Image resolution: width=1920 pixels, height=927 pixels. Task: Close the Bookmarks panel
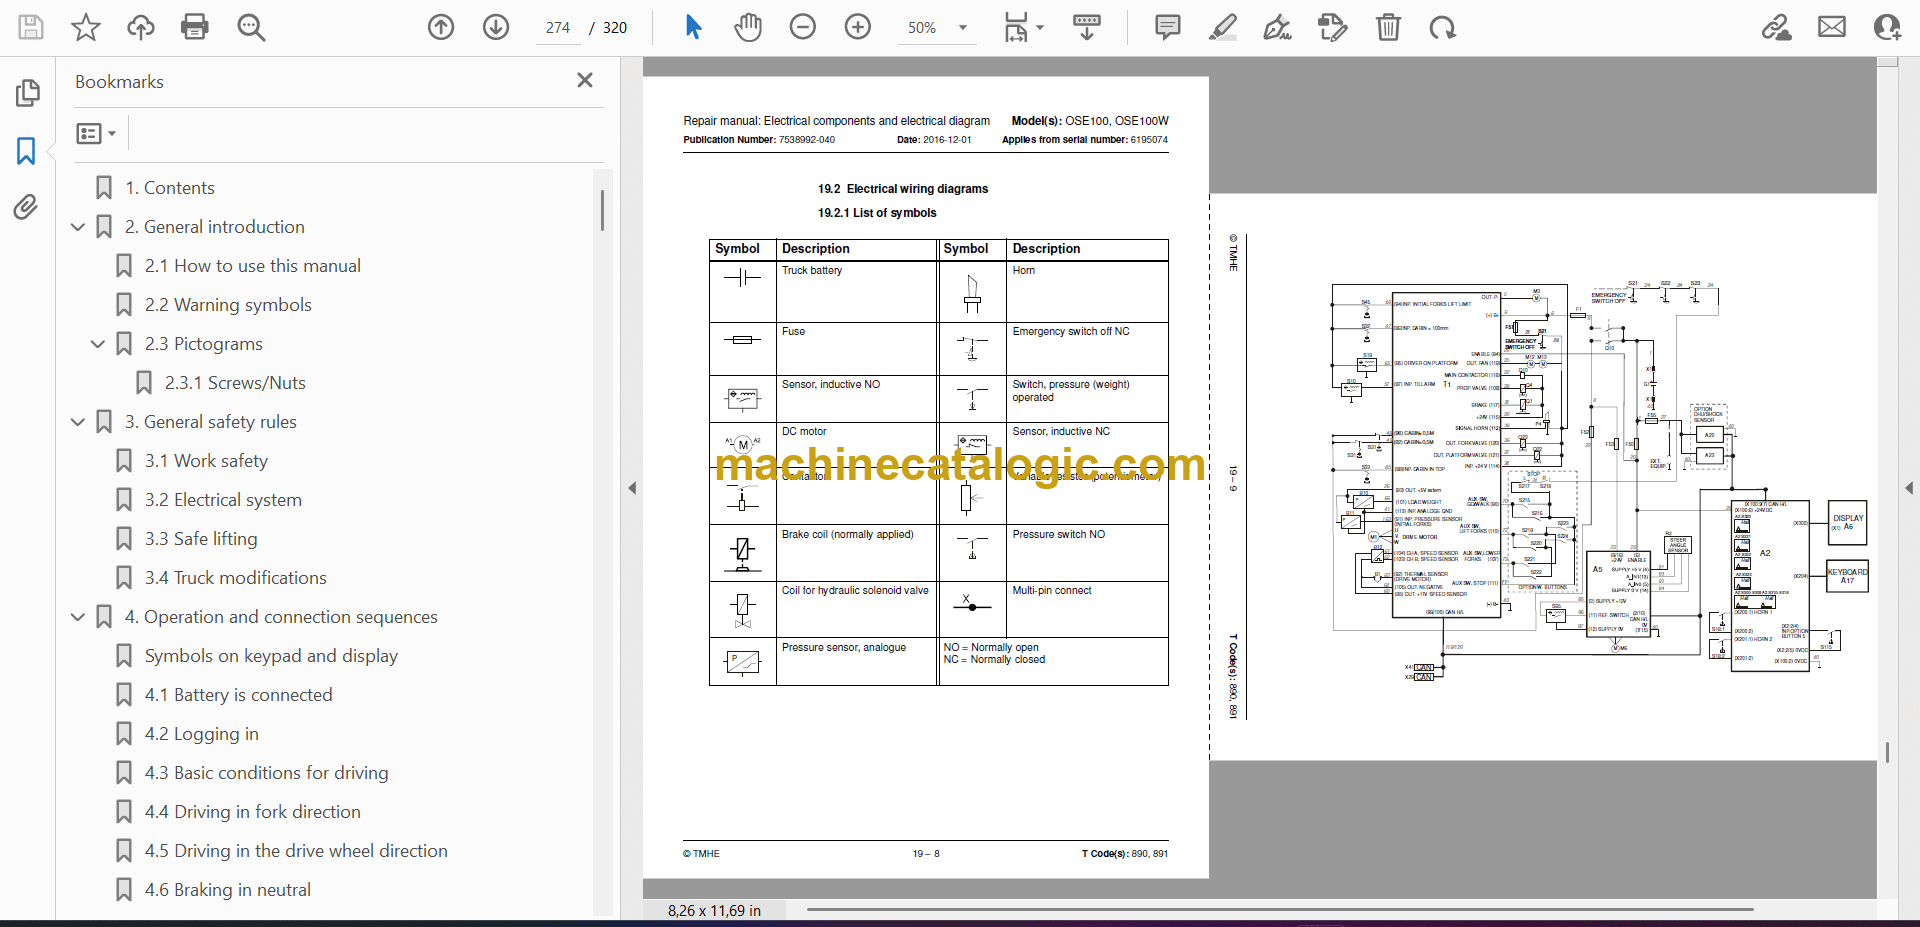tap(585, 80)
